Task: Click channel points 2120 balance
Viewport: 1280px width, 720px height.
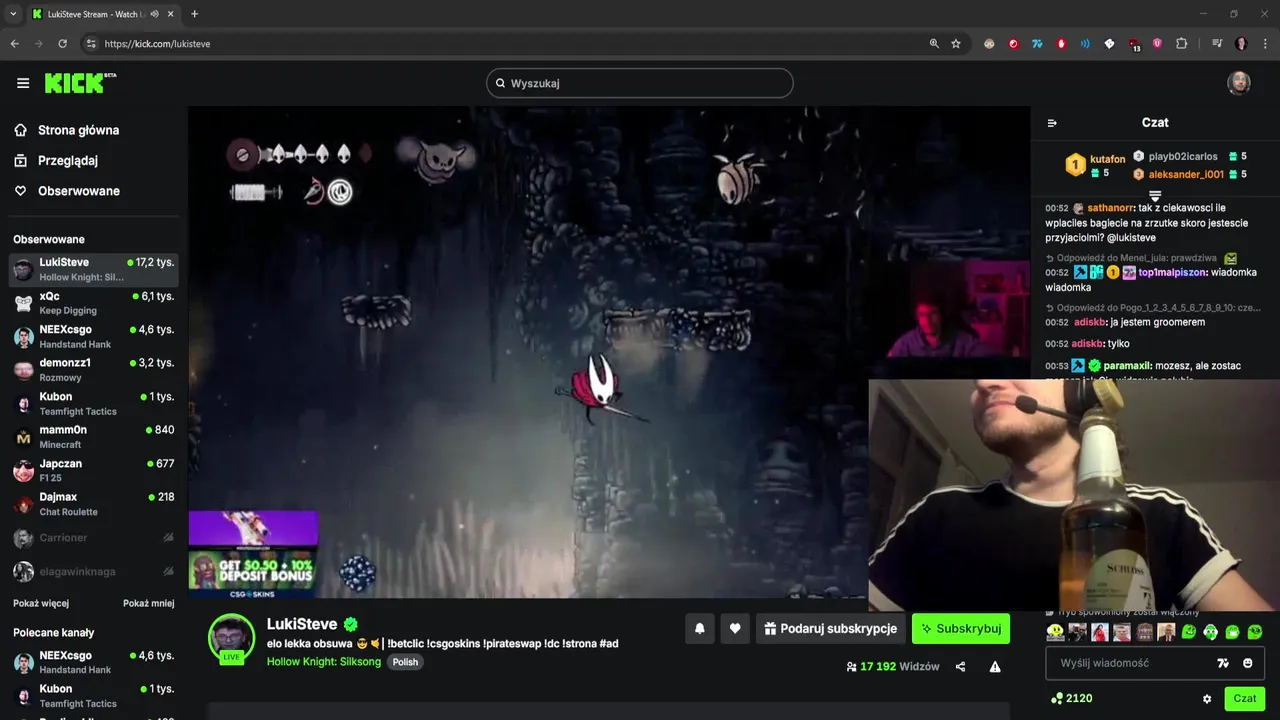Action: point(1071,699)
